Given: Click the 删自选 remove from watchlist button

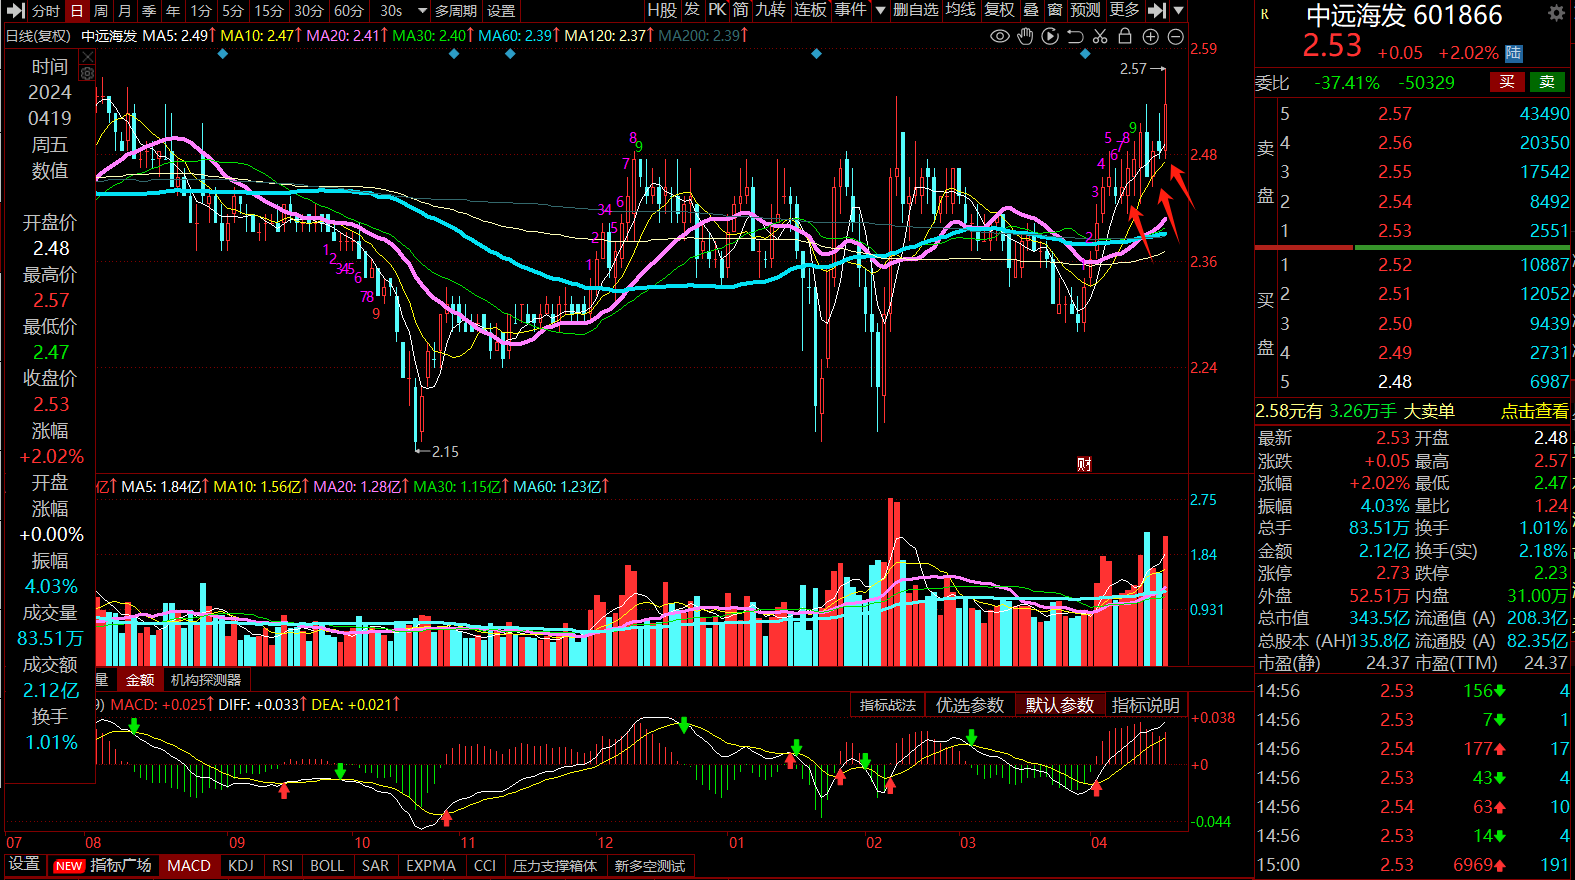Looking at the screenshot, I should (916, 10).
